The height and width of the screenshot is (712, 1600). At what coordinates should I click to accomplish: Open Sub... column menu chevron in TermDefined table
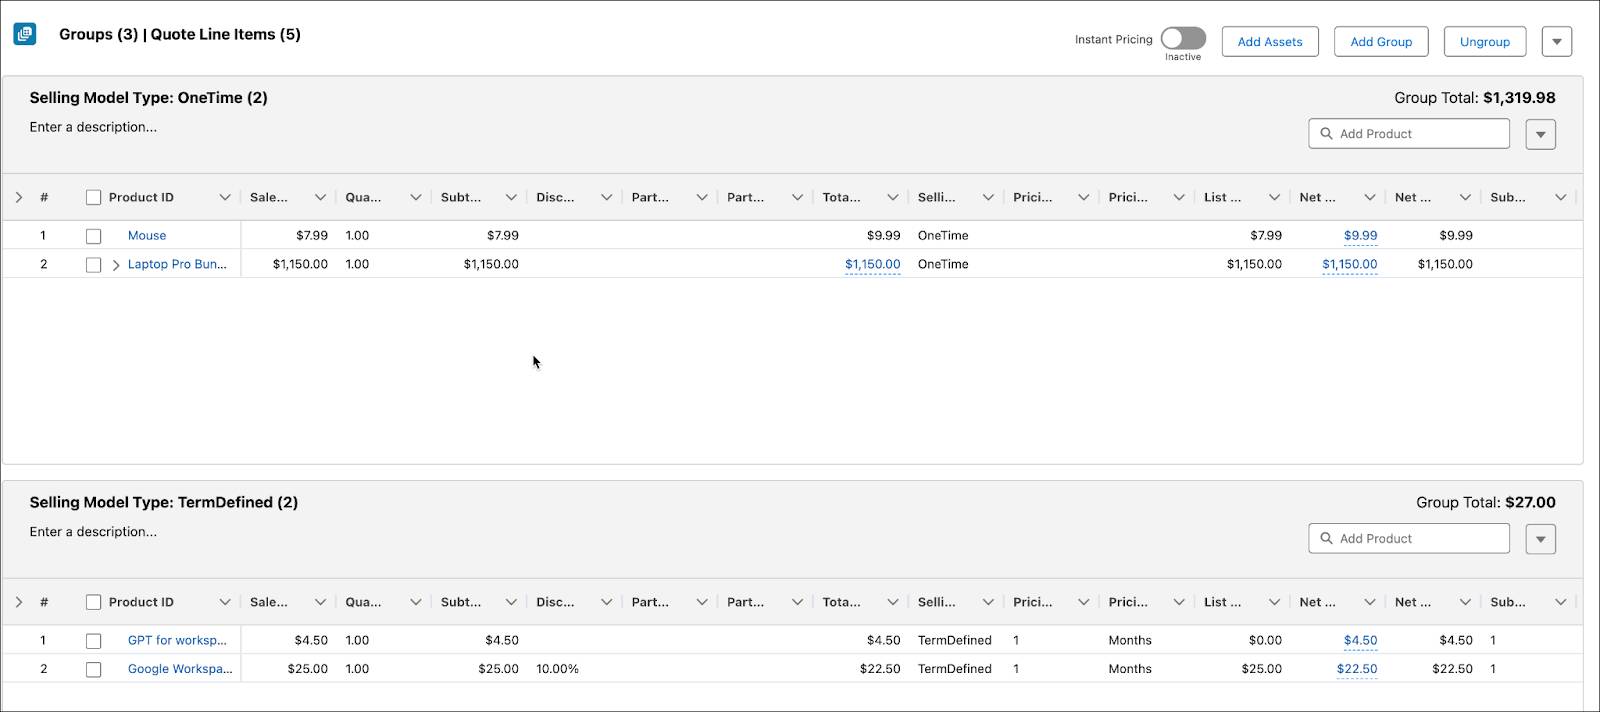point(1561,602)
